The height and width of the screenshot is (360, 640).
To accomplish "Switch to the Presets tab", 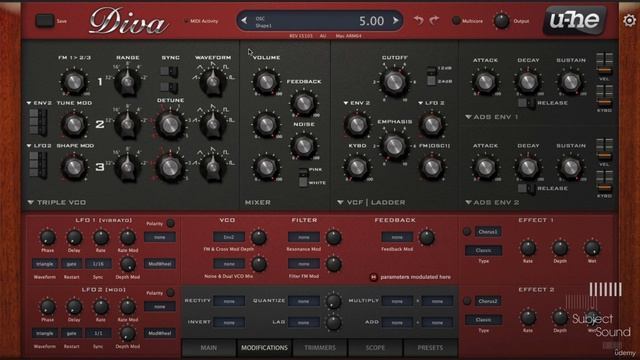I will [430, 348].
